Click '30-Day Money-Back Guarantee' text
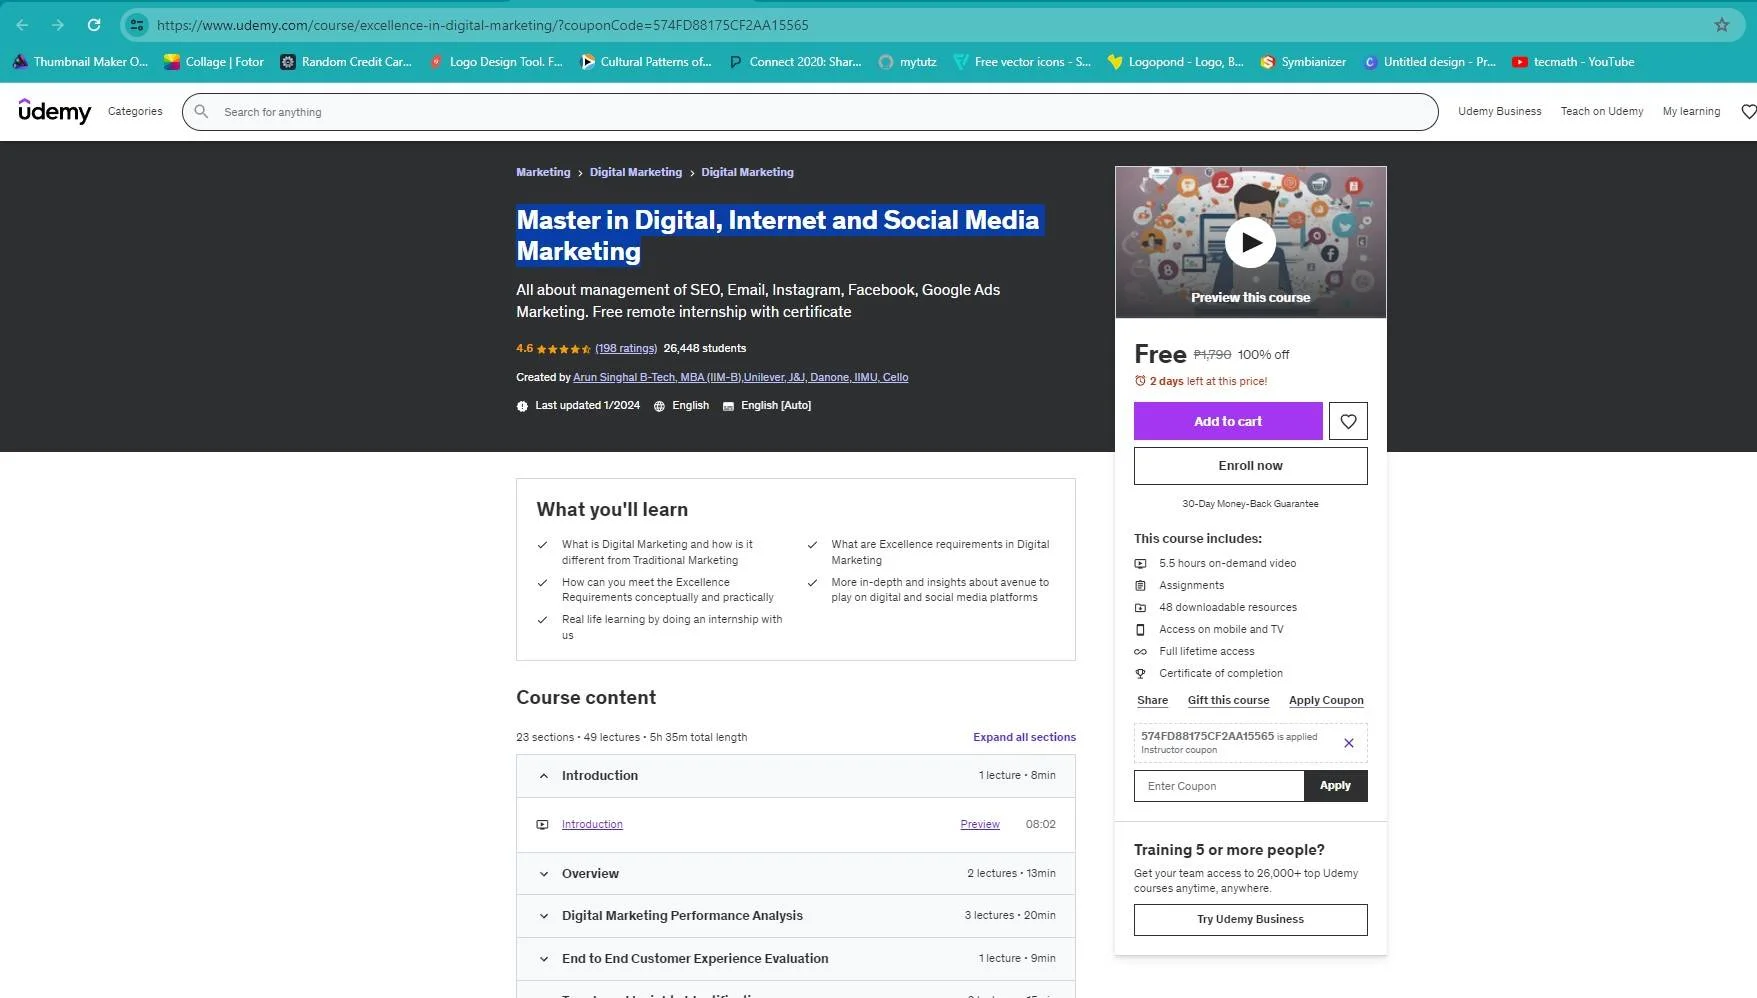 tap(1250, 504)
